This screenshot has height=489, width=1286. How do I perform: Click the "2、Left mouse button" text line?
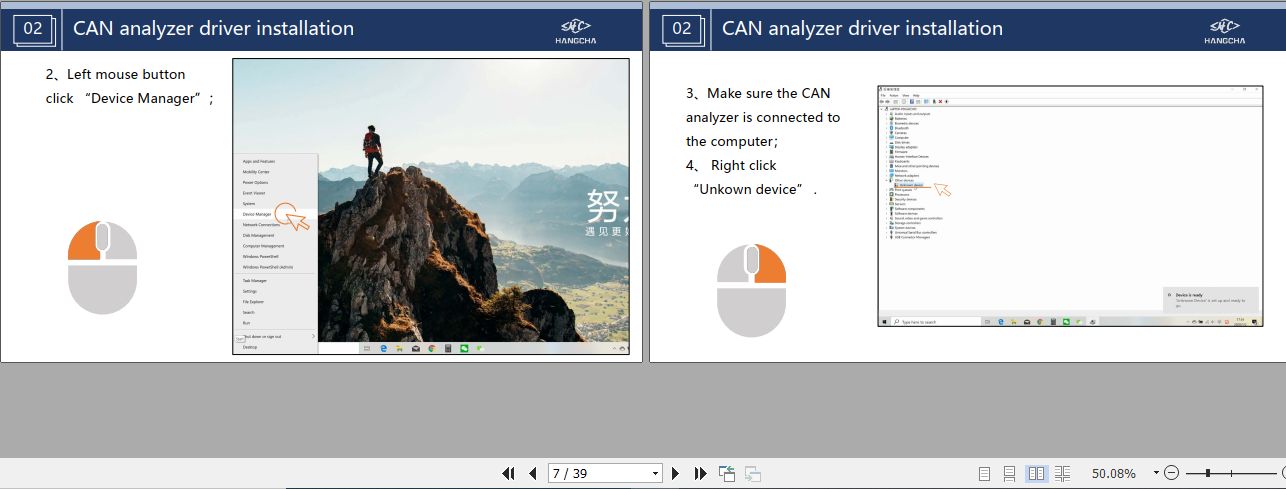pyautogui.click(x=115, y=74)
